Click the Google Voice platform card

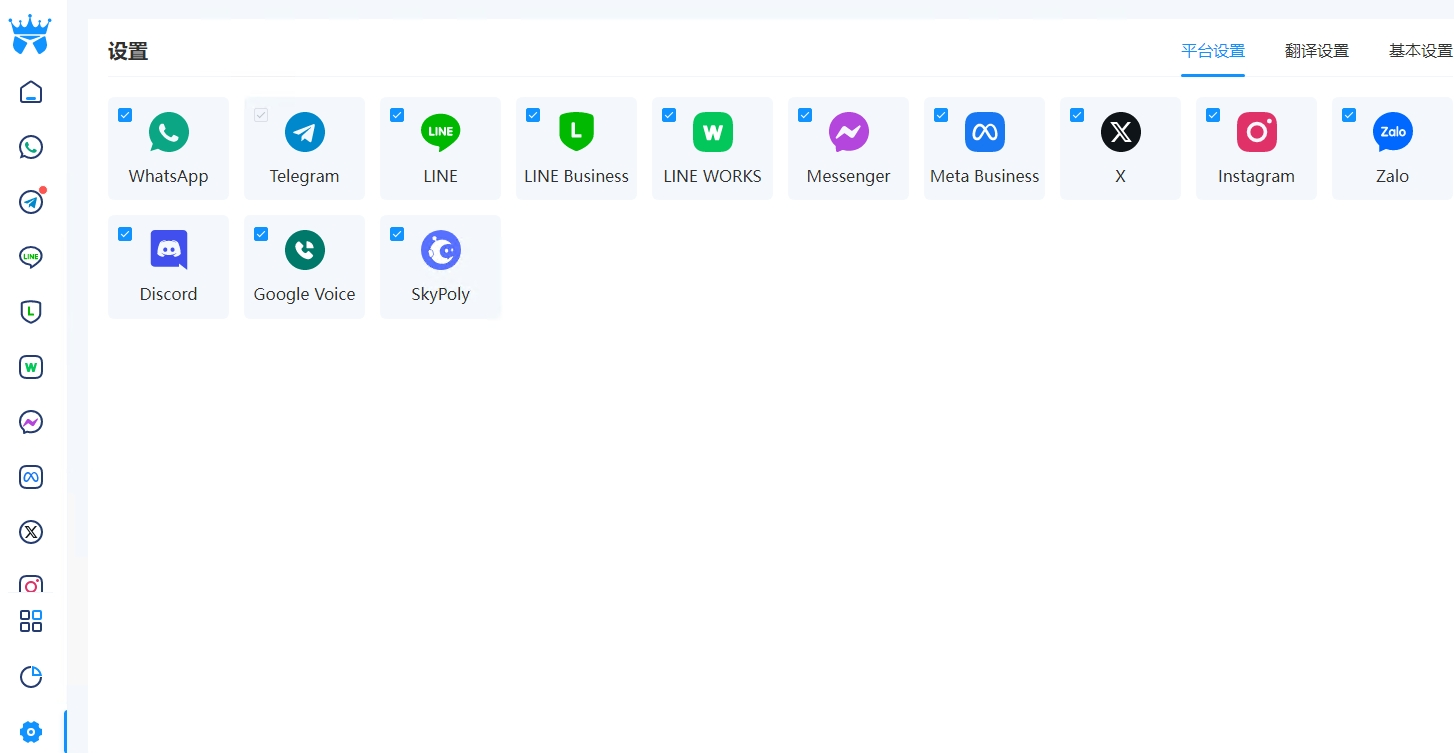pyautogui.click(x=304, y=267)
